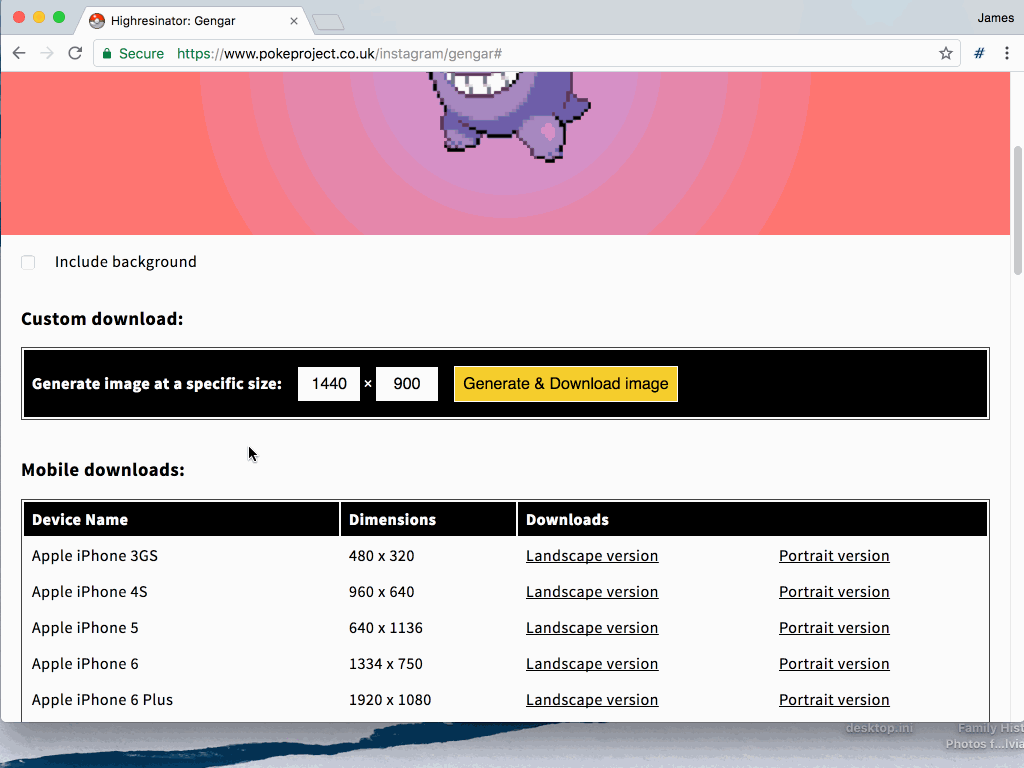Click the 960 x 640 dimensions cell
Screen dimensions: 1024x768
click(381, 592)
